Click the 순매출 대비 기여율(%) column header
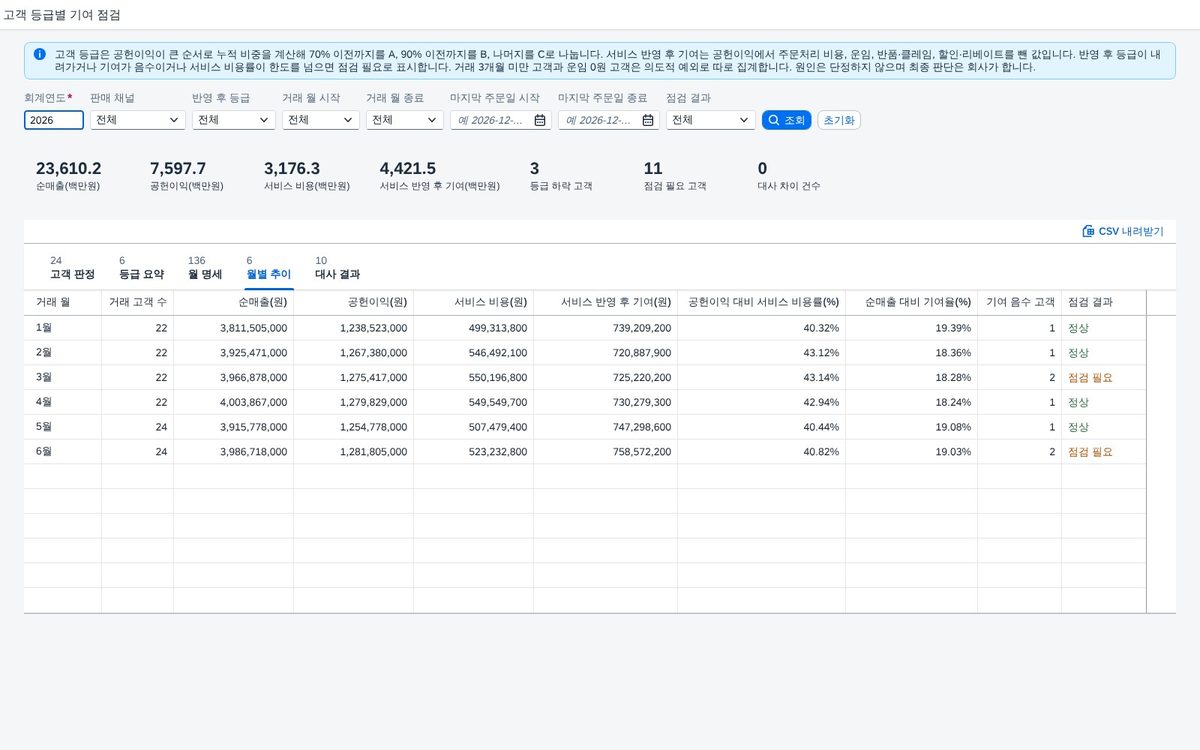This screenshot has height=750, width=1200. tap(912, 302)
